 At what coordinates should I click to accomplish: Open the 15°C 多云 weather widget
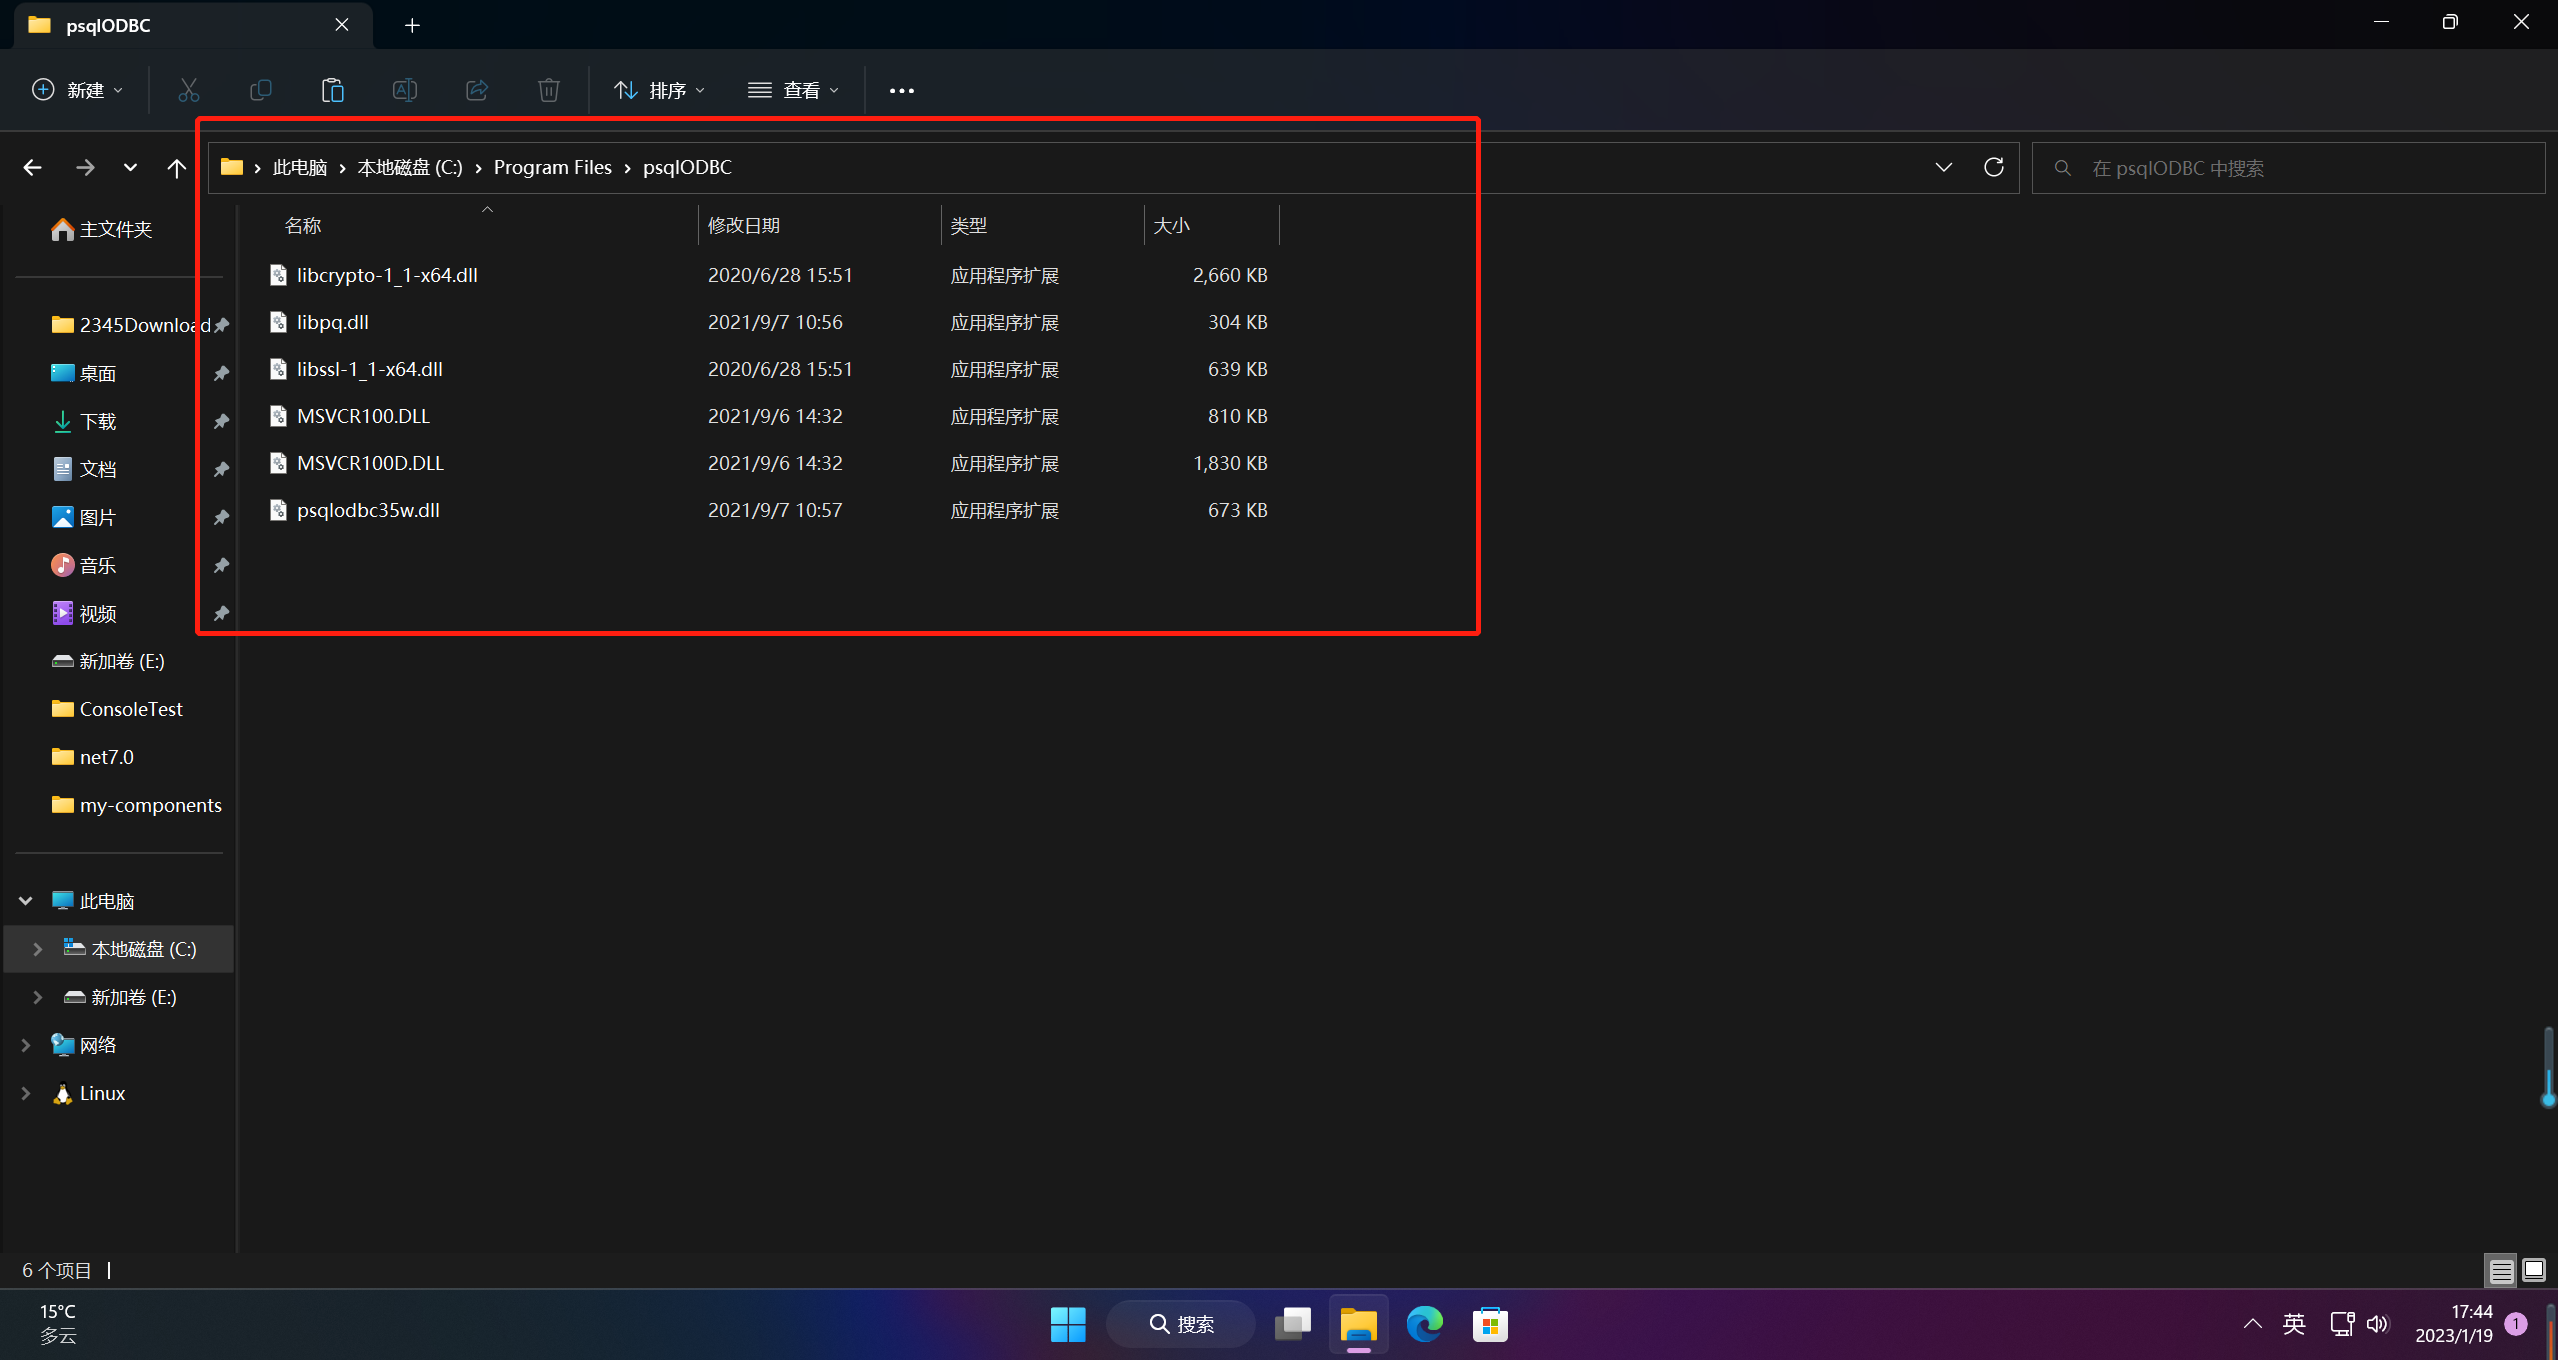click(58, 1324)
